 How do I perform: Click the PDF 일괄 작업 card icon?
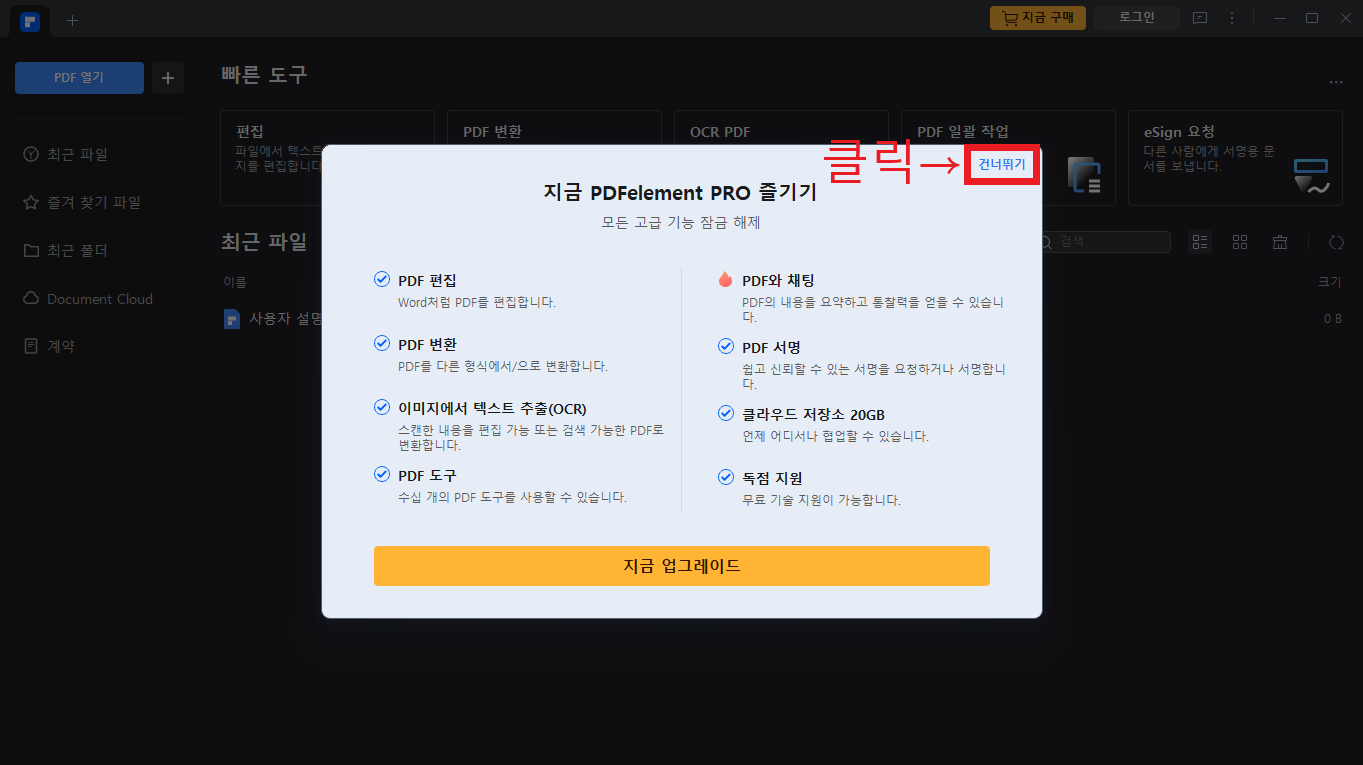click(1084, 175)
